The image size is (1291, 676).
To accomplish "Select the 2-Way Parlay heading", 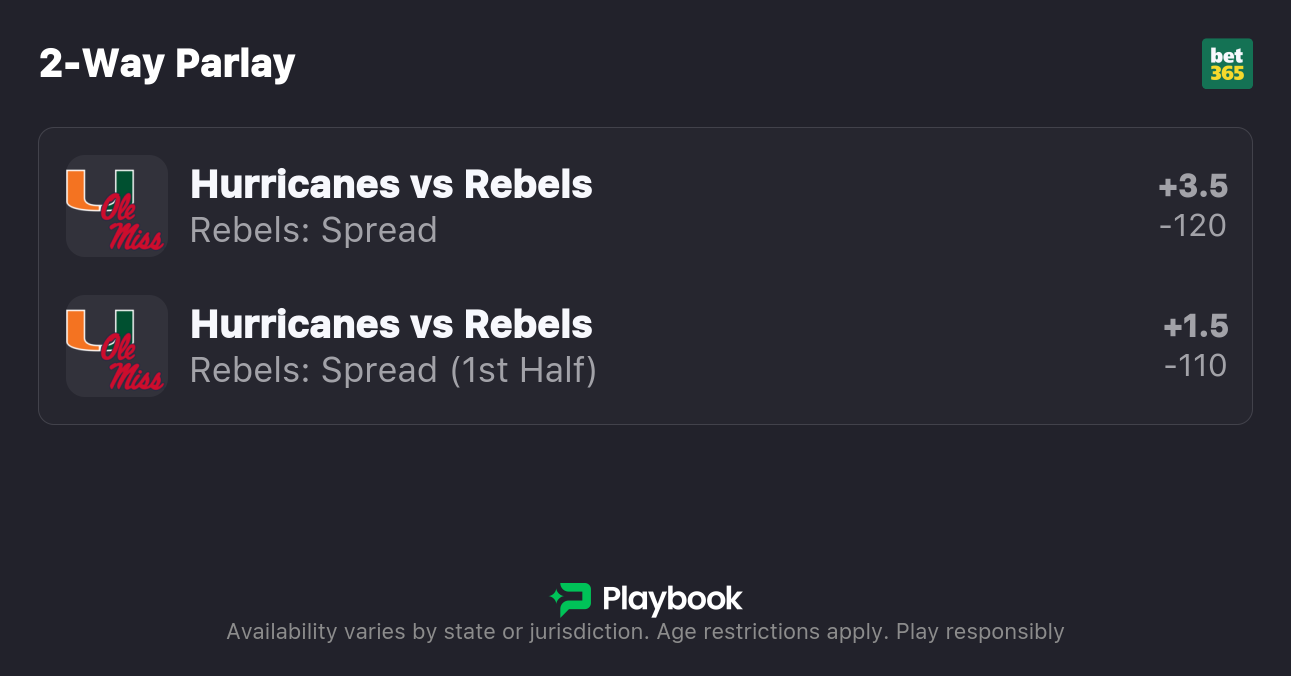I will [167, 64].
